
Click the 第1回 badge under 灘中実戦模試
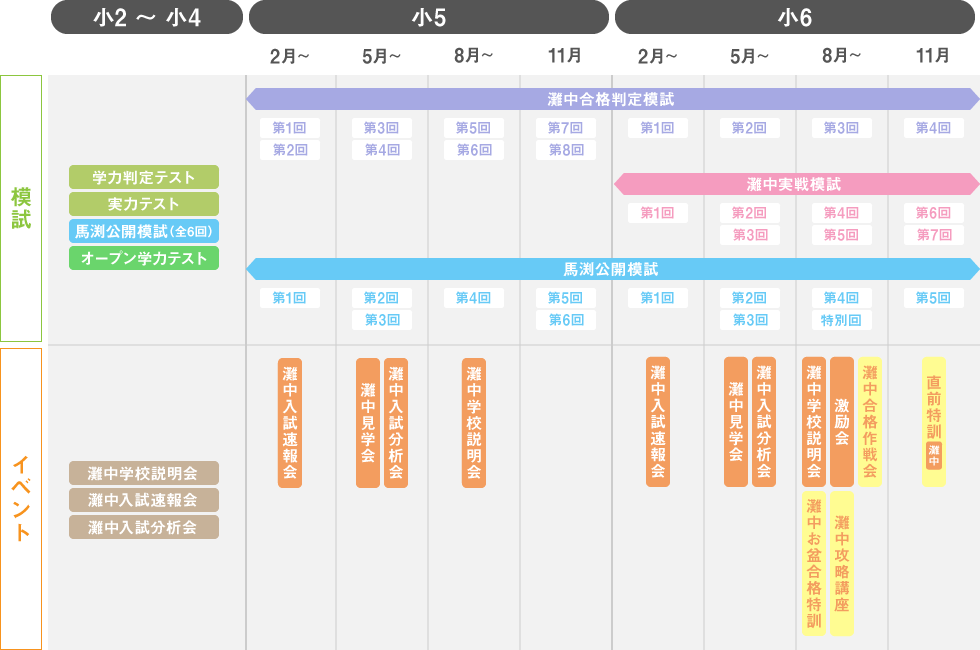657,213
